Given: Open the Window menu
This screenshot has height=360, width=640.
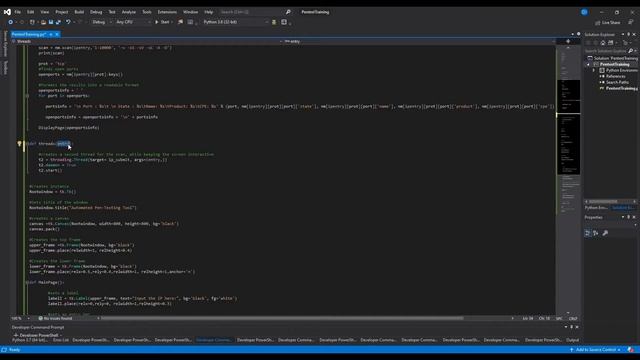Looking at the screenshot, I should click(x=190, y=12).
